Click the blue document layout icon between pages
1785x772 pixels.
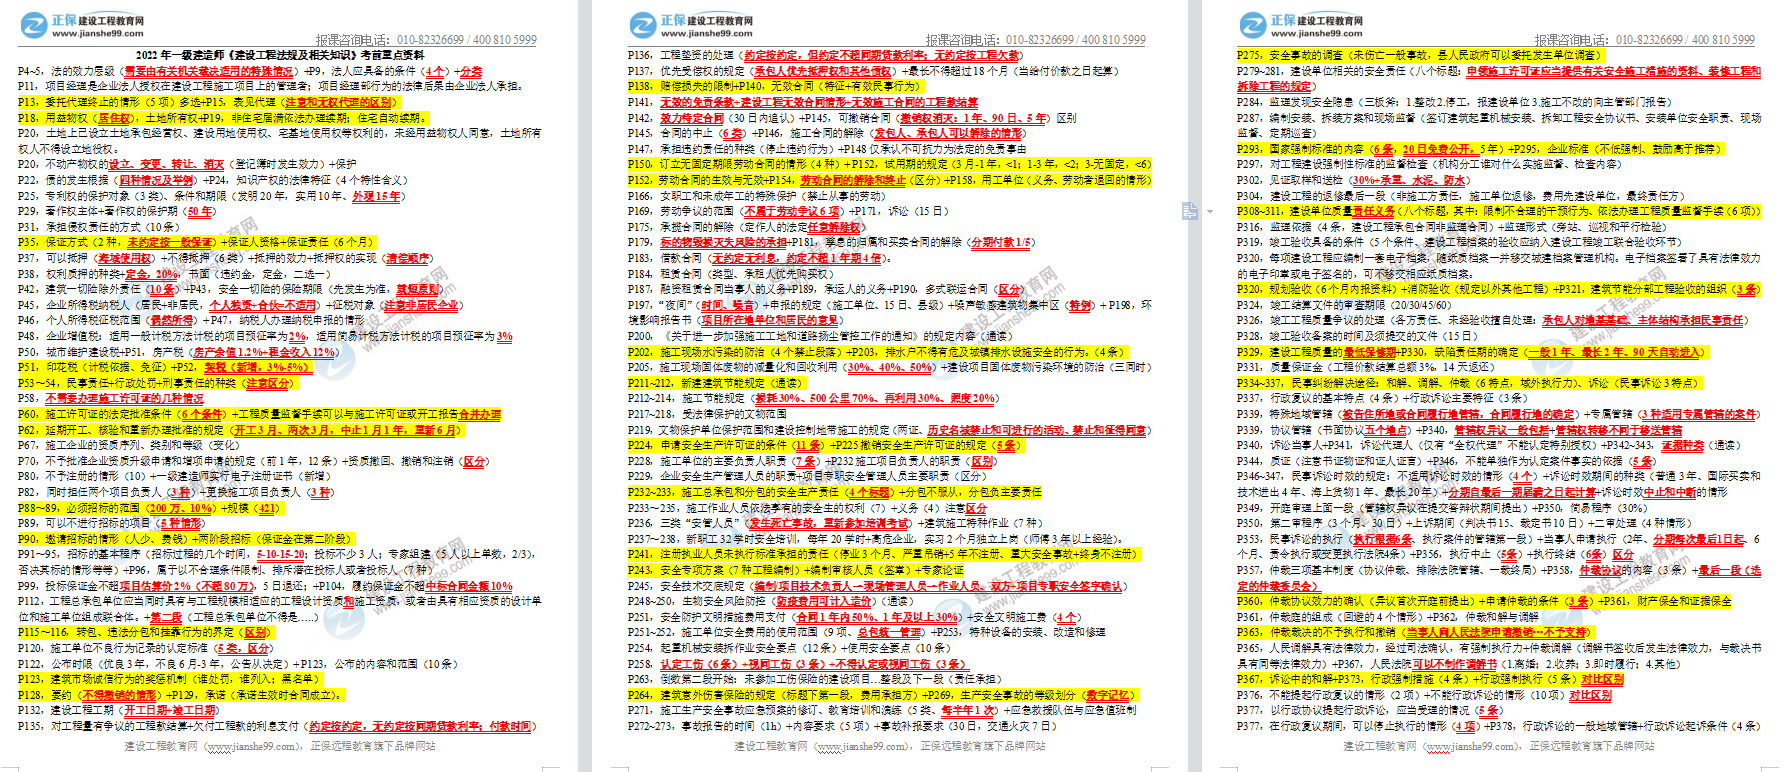[1189, 211]
